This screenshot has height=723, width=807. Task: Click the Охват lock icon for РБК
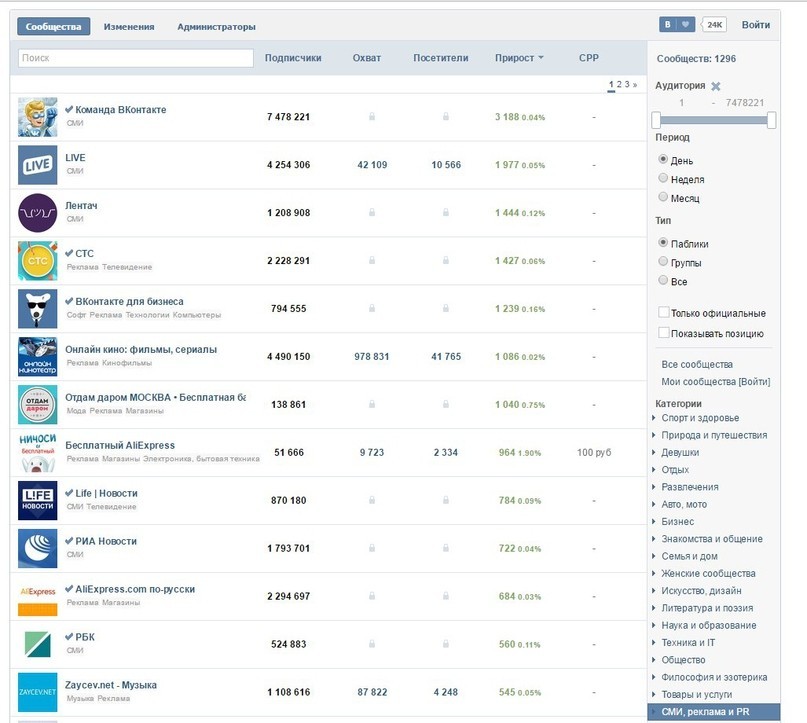point(372,644)
